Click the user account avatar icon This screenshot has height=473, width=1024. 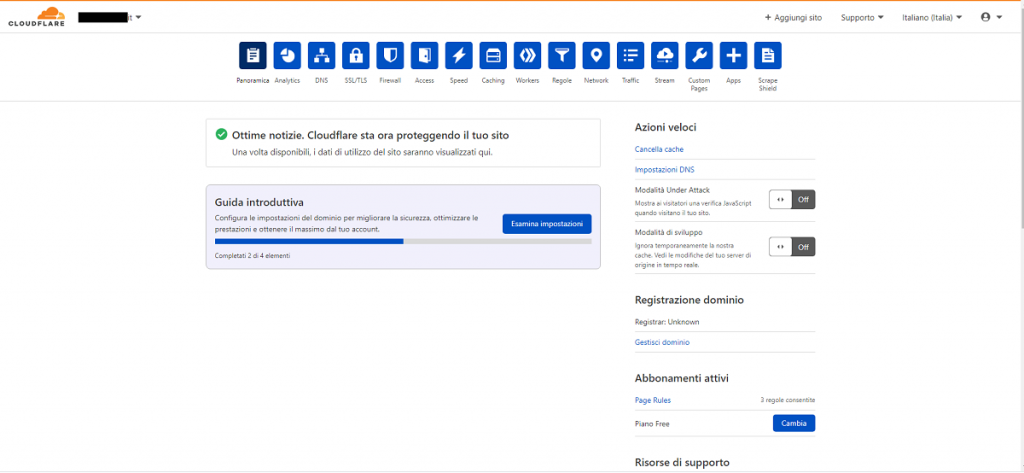(985, 18)
